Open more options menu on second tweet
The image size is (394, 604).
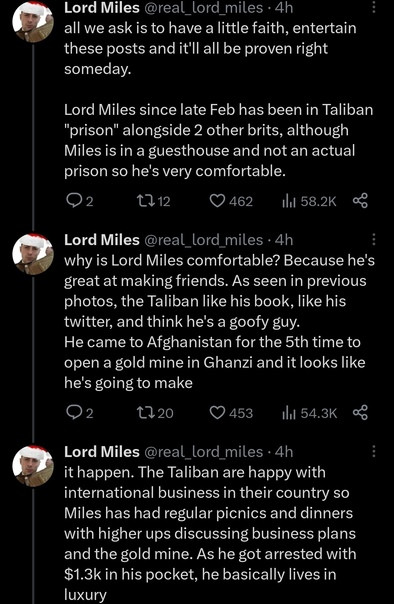pyautogui.click(x=373, y=239)
